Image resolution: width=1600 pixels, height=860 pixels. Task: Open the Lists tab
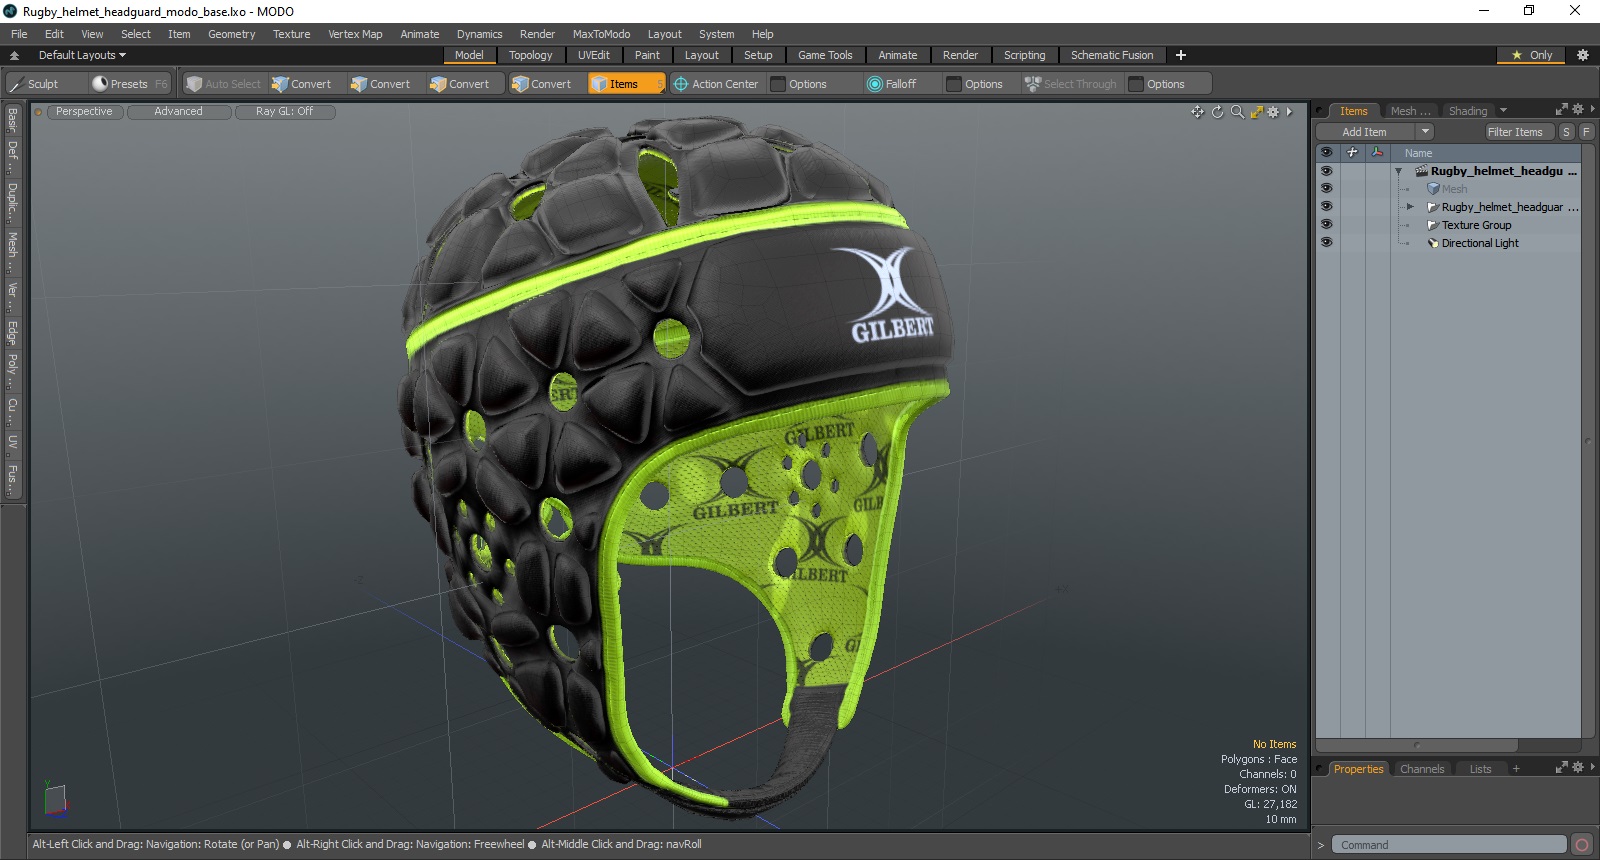click(x=1480, y=769)
